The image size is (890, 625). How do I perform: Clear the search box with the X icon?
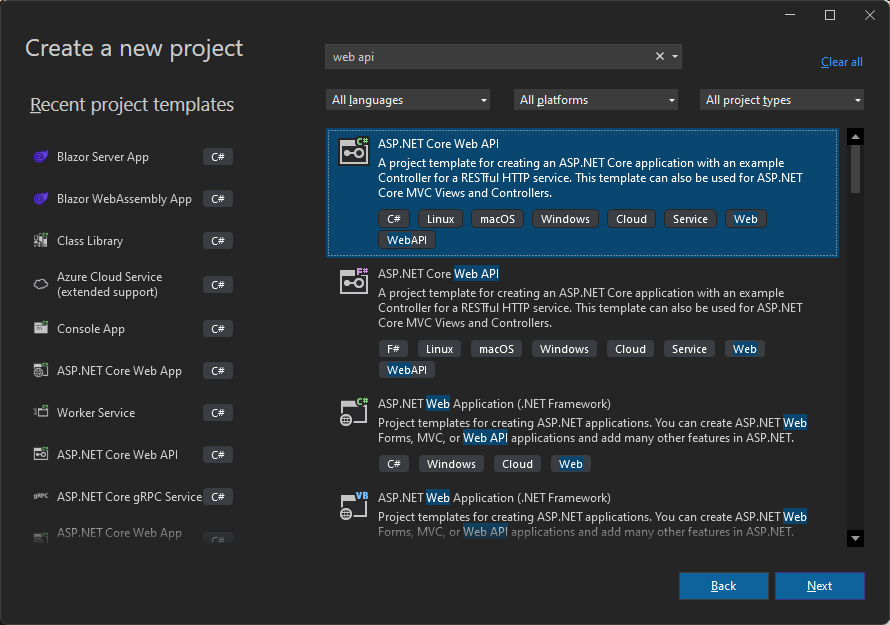(x=660, y=56)
